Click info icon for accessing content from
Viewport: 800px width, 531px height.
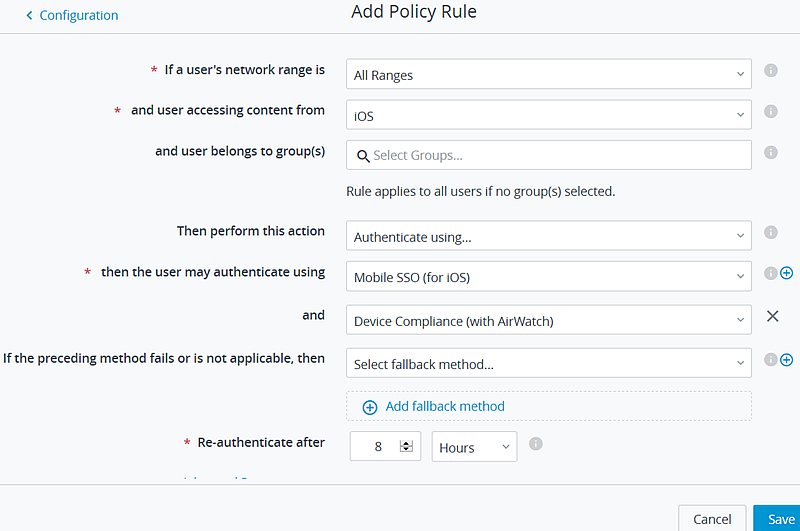[770, 111]
